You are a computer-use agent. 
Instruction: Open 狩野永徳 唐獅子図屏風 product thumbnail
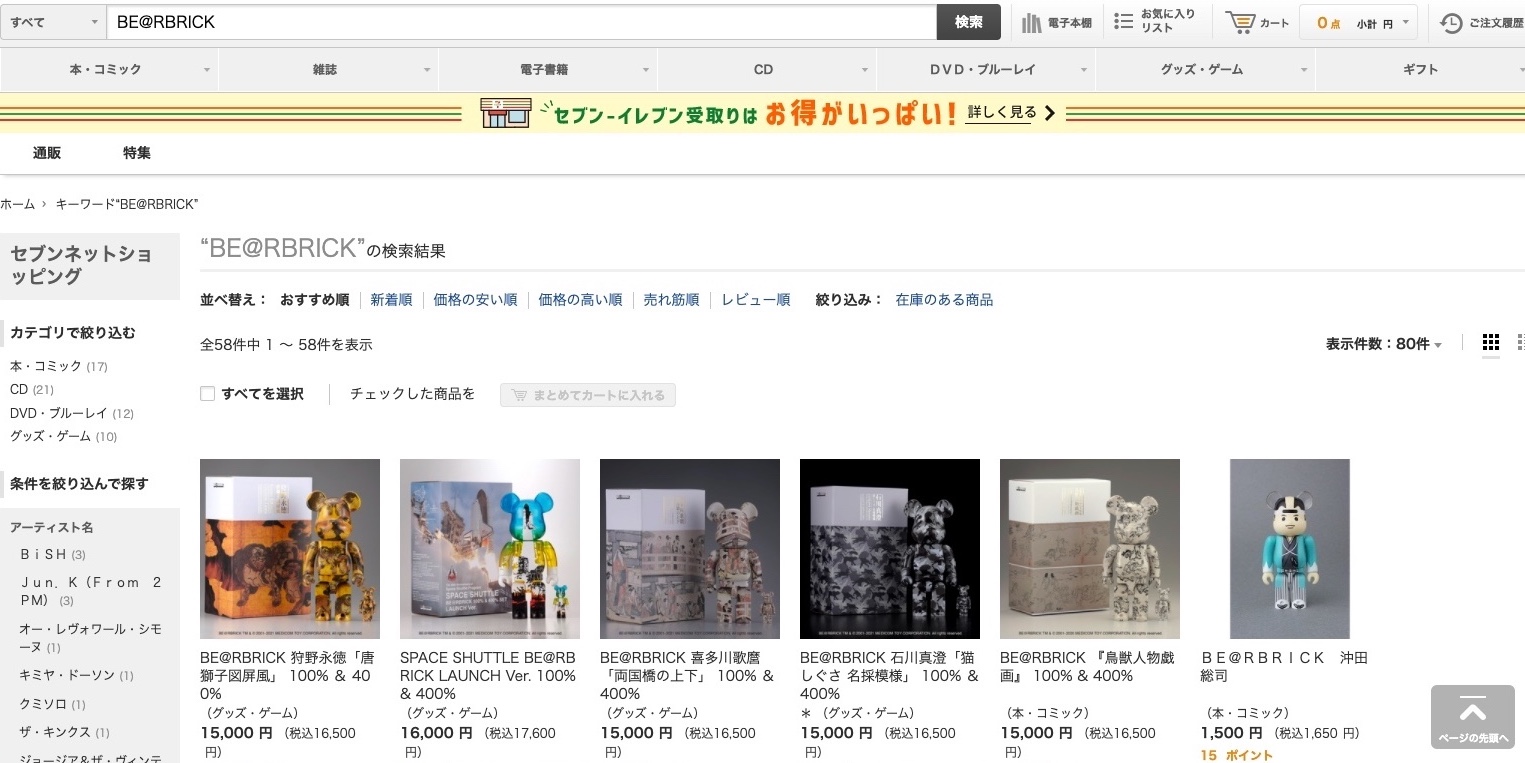290,549
